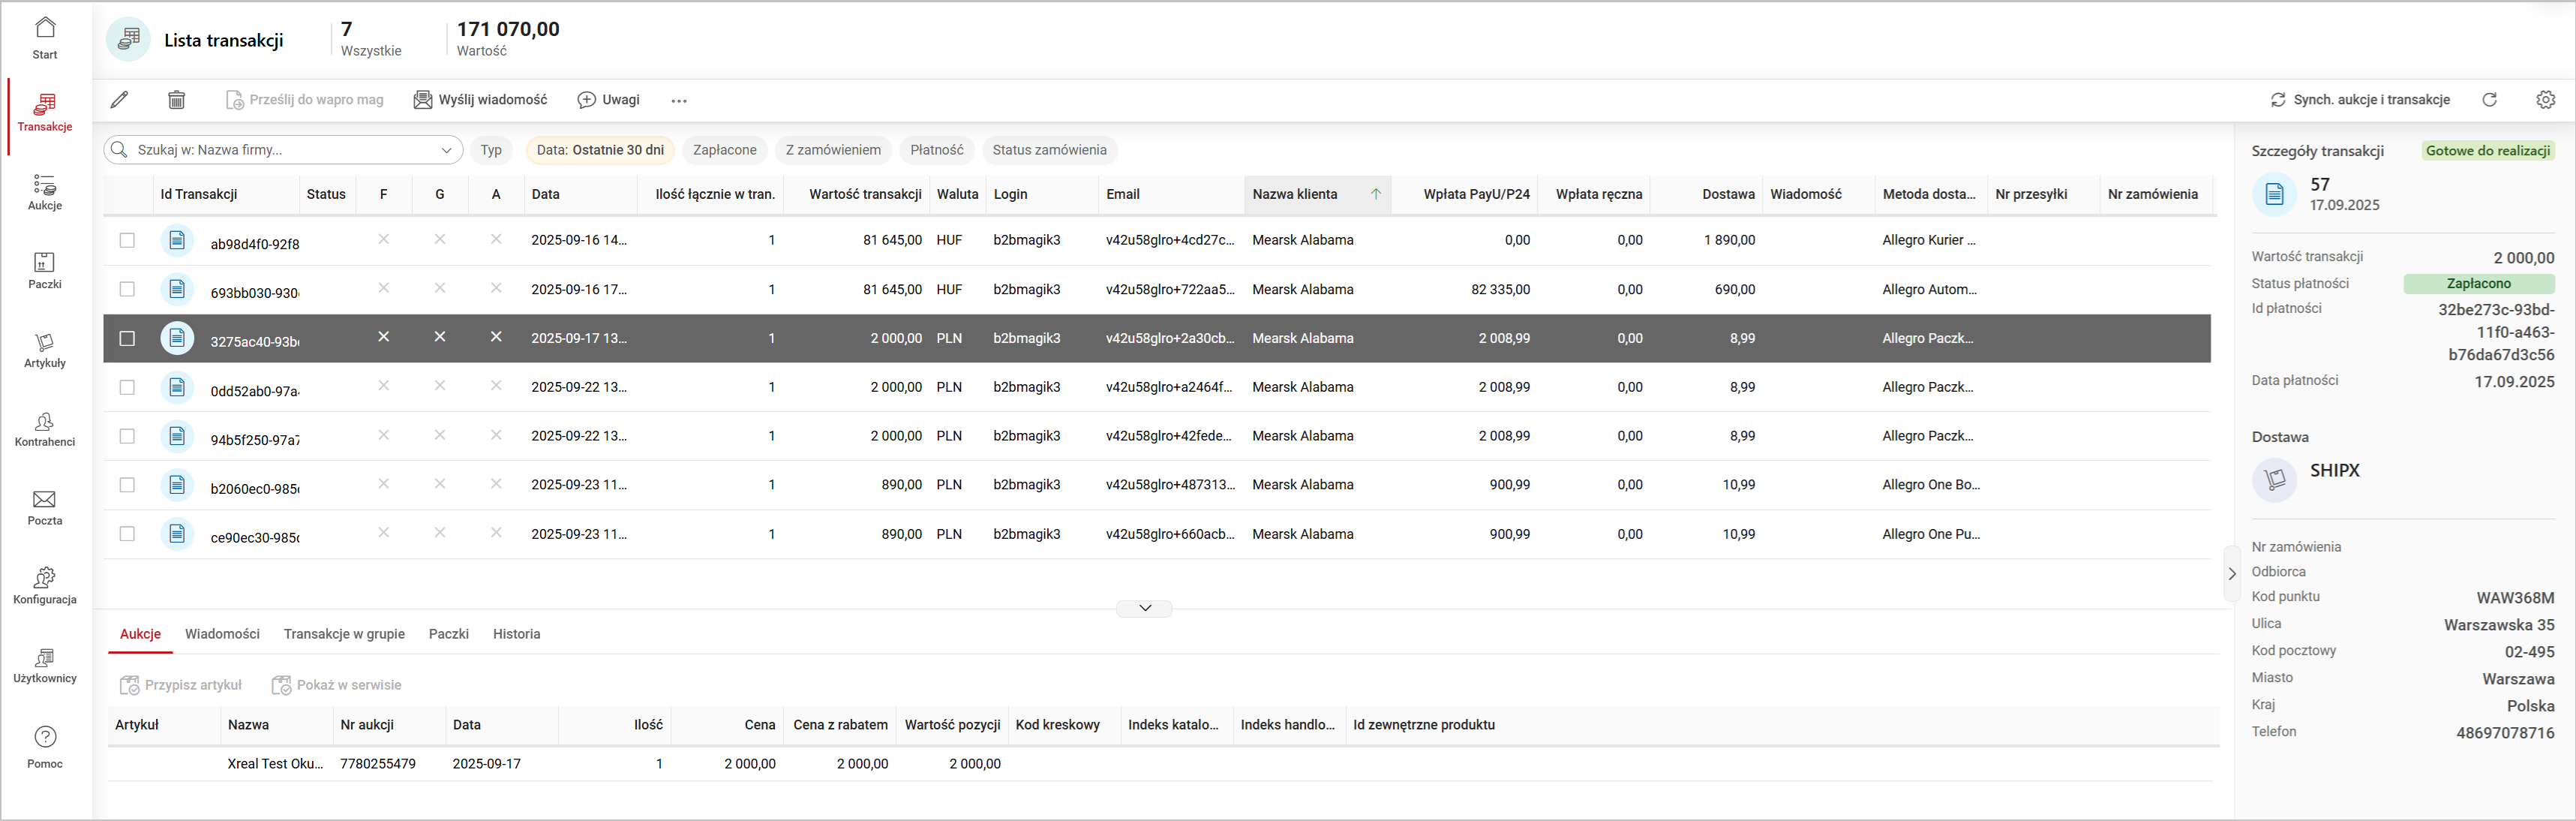This screenshot has height=821, width=2576.
Task: Click Wyślij wiadomość button
Action: click(x=481, y=100)
